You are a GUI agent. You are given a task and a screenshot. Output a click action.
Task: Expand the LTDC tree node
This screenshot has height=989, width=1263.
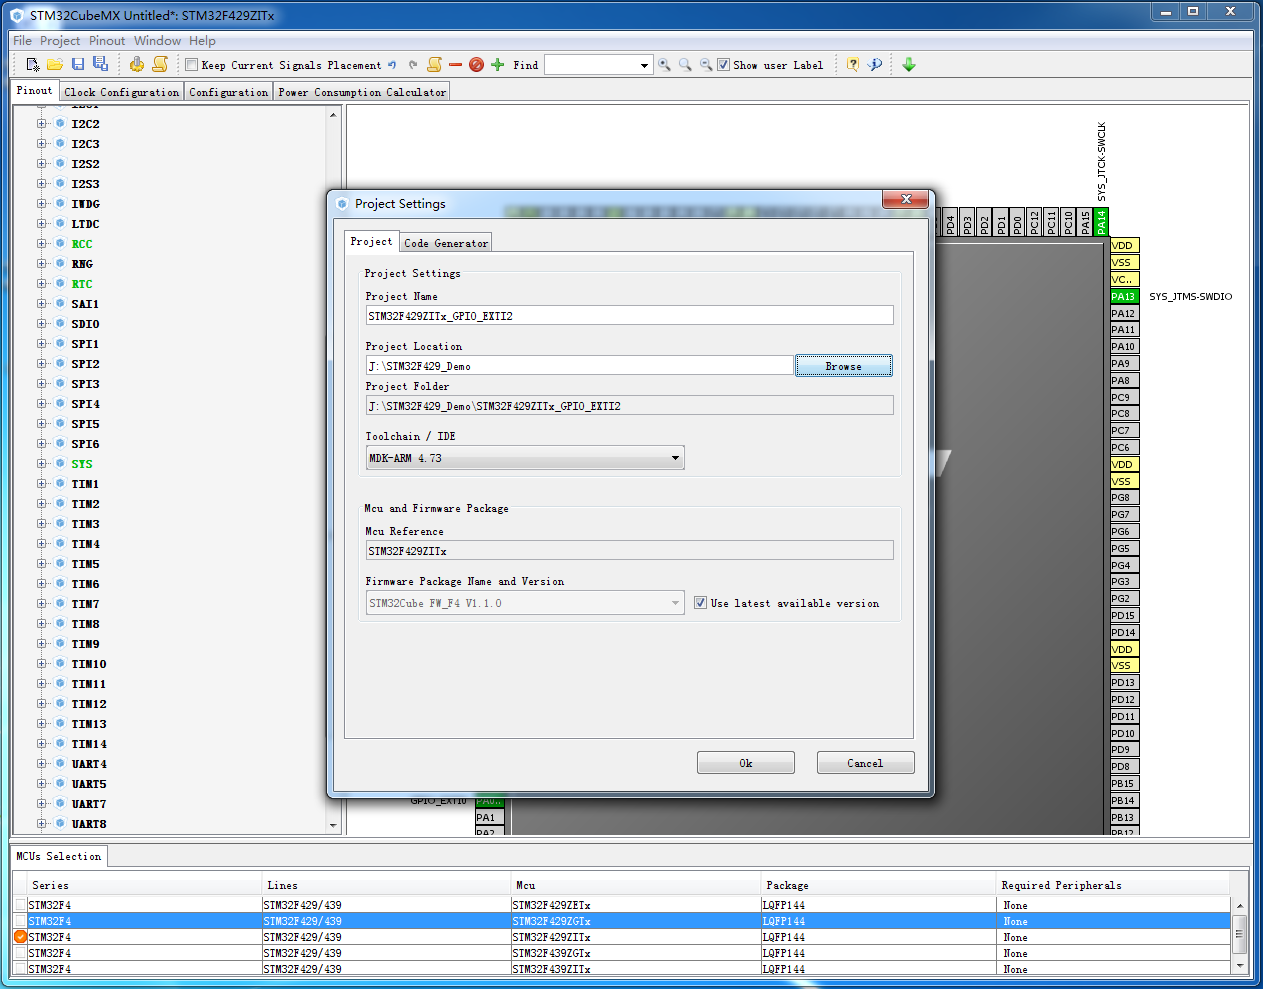41,224
